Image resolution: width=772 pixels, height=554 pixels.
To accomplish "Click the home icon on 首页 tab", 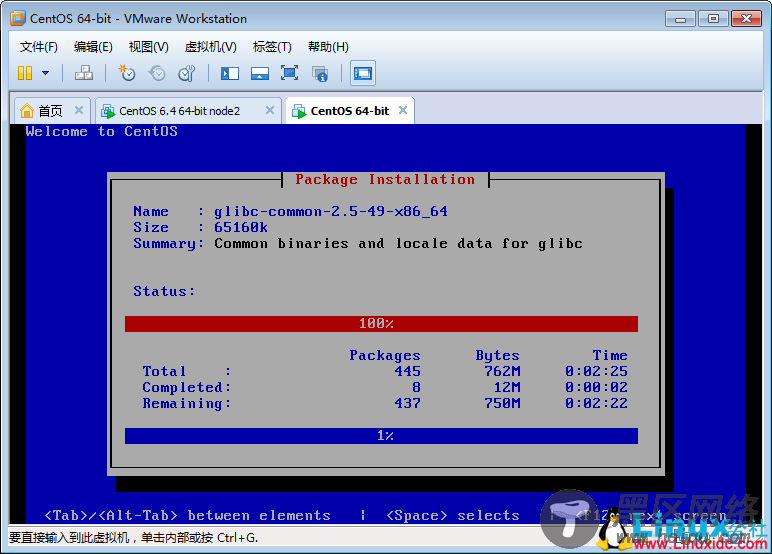I will tap(27, 111).
